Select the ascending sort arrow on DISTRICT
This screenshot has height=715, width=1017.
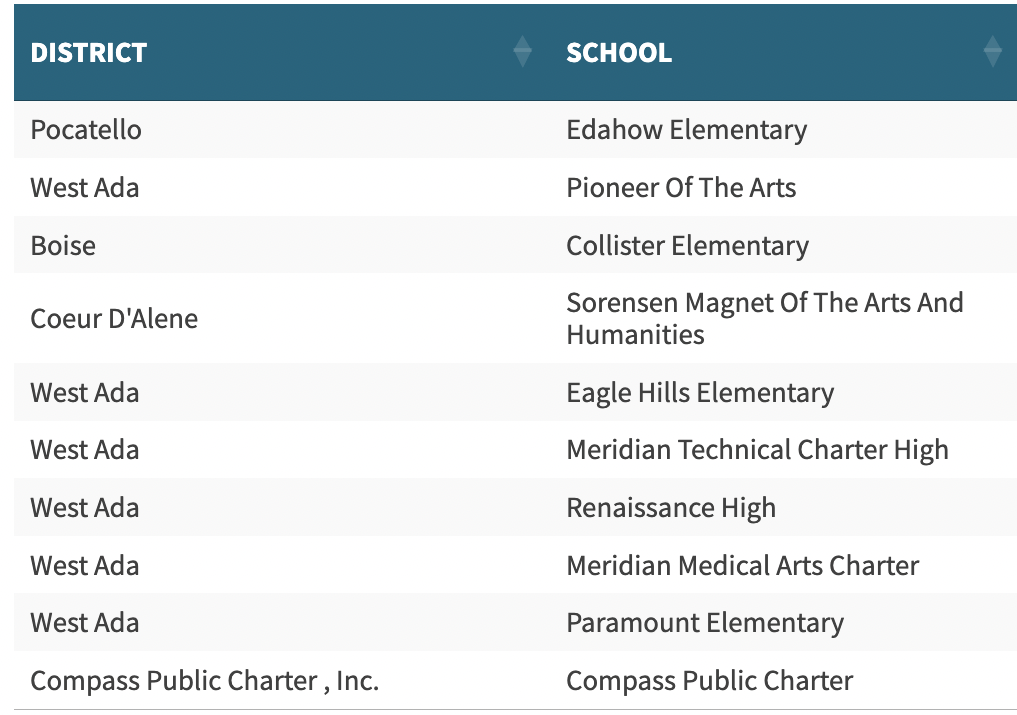click(523, 43)
